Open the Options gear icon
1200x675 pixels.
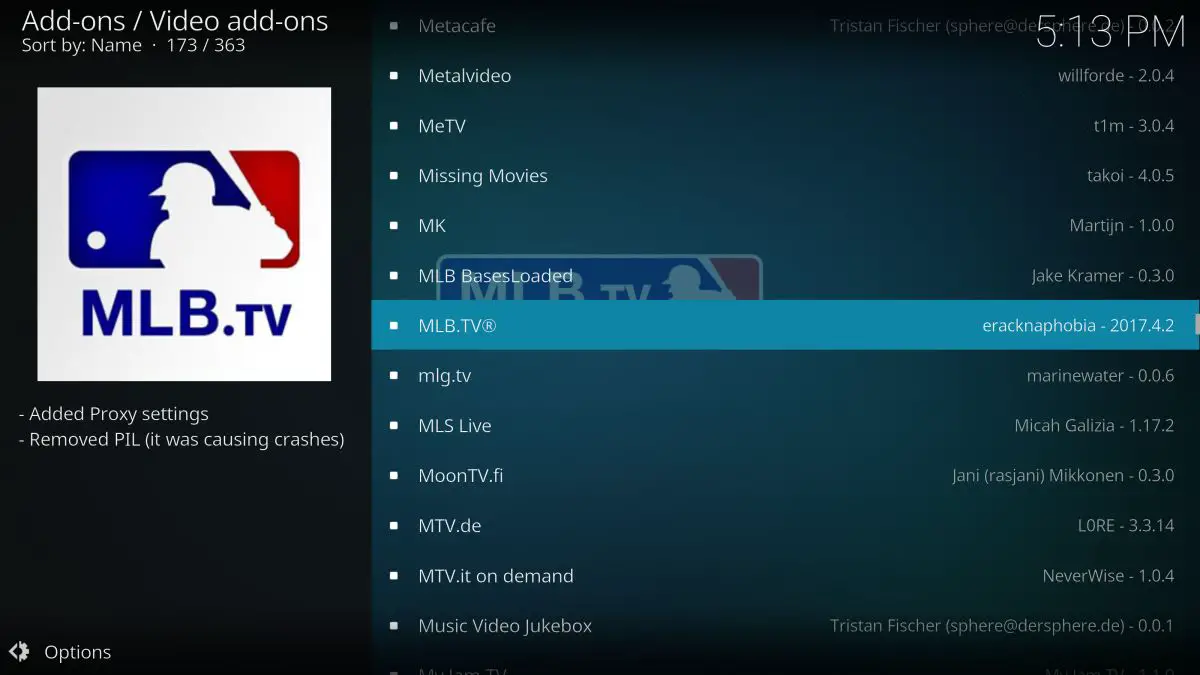(19, 652)
